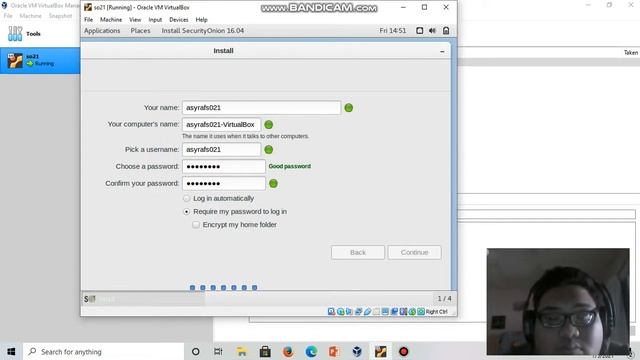Click the 1 / 4 workspace indicator
Screen dimensions: 640x360
pyautogui.click(x=444, y=298)
